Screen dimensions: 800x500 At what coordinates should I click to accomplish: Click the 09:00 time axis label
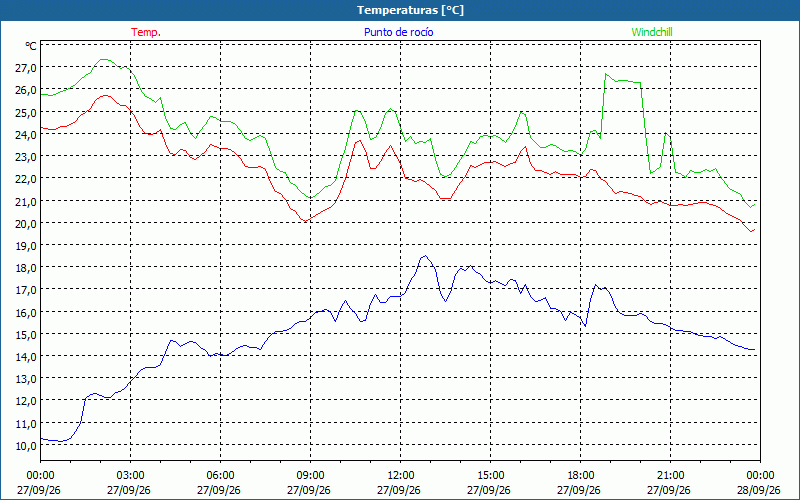[x=310, y=476]
